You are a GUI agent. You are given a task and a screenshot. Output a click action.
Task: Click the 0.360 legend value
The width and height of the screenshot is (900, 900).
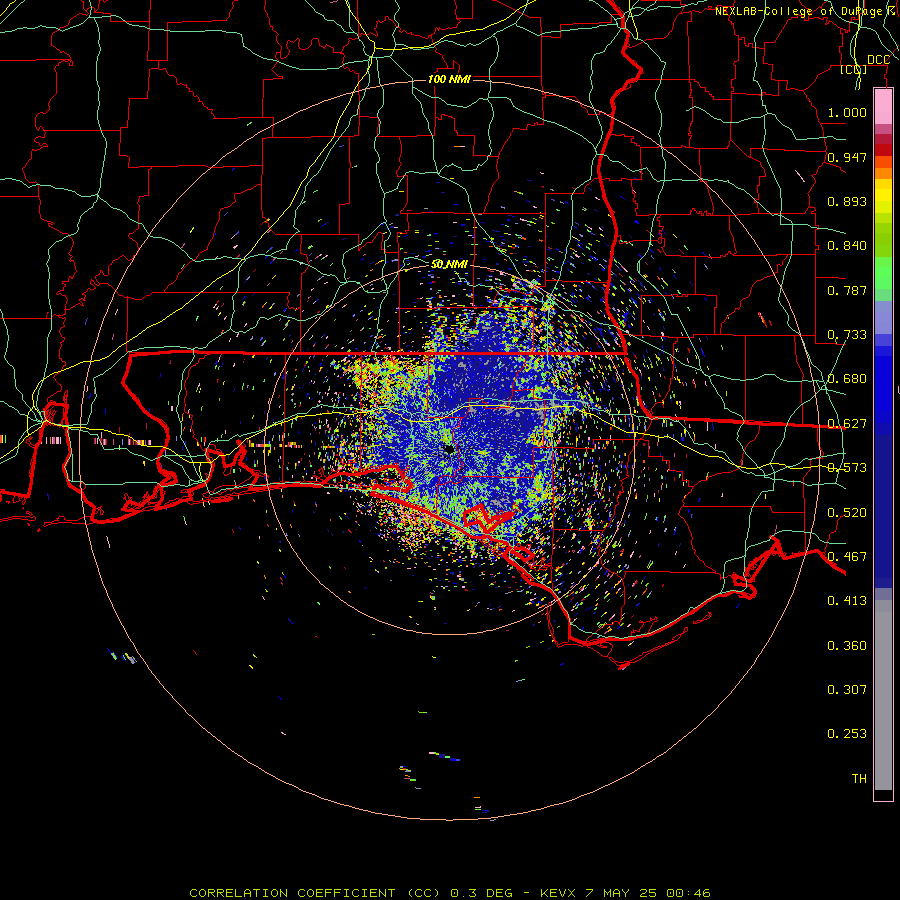point(847,646)
